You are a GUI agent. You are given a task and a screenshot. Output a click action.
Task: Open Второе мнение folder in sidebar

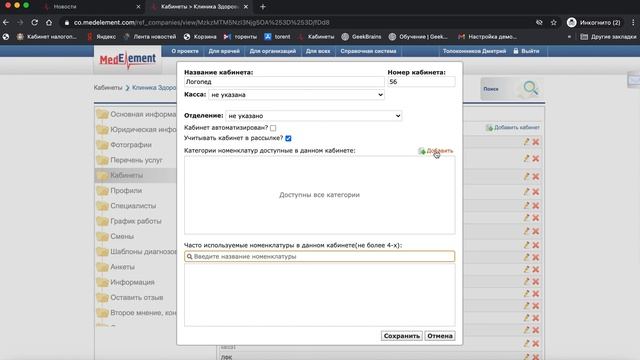pyautogui.click(x=137, y=313)
